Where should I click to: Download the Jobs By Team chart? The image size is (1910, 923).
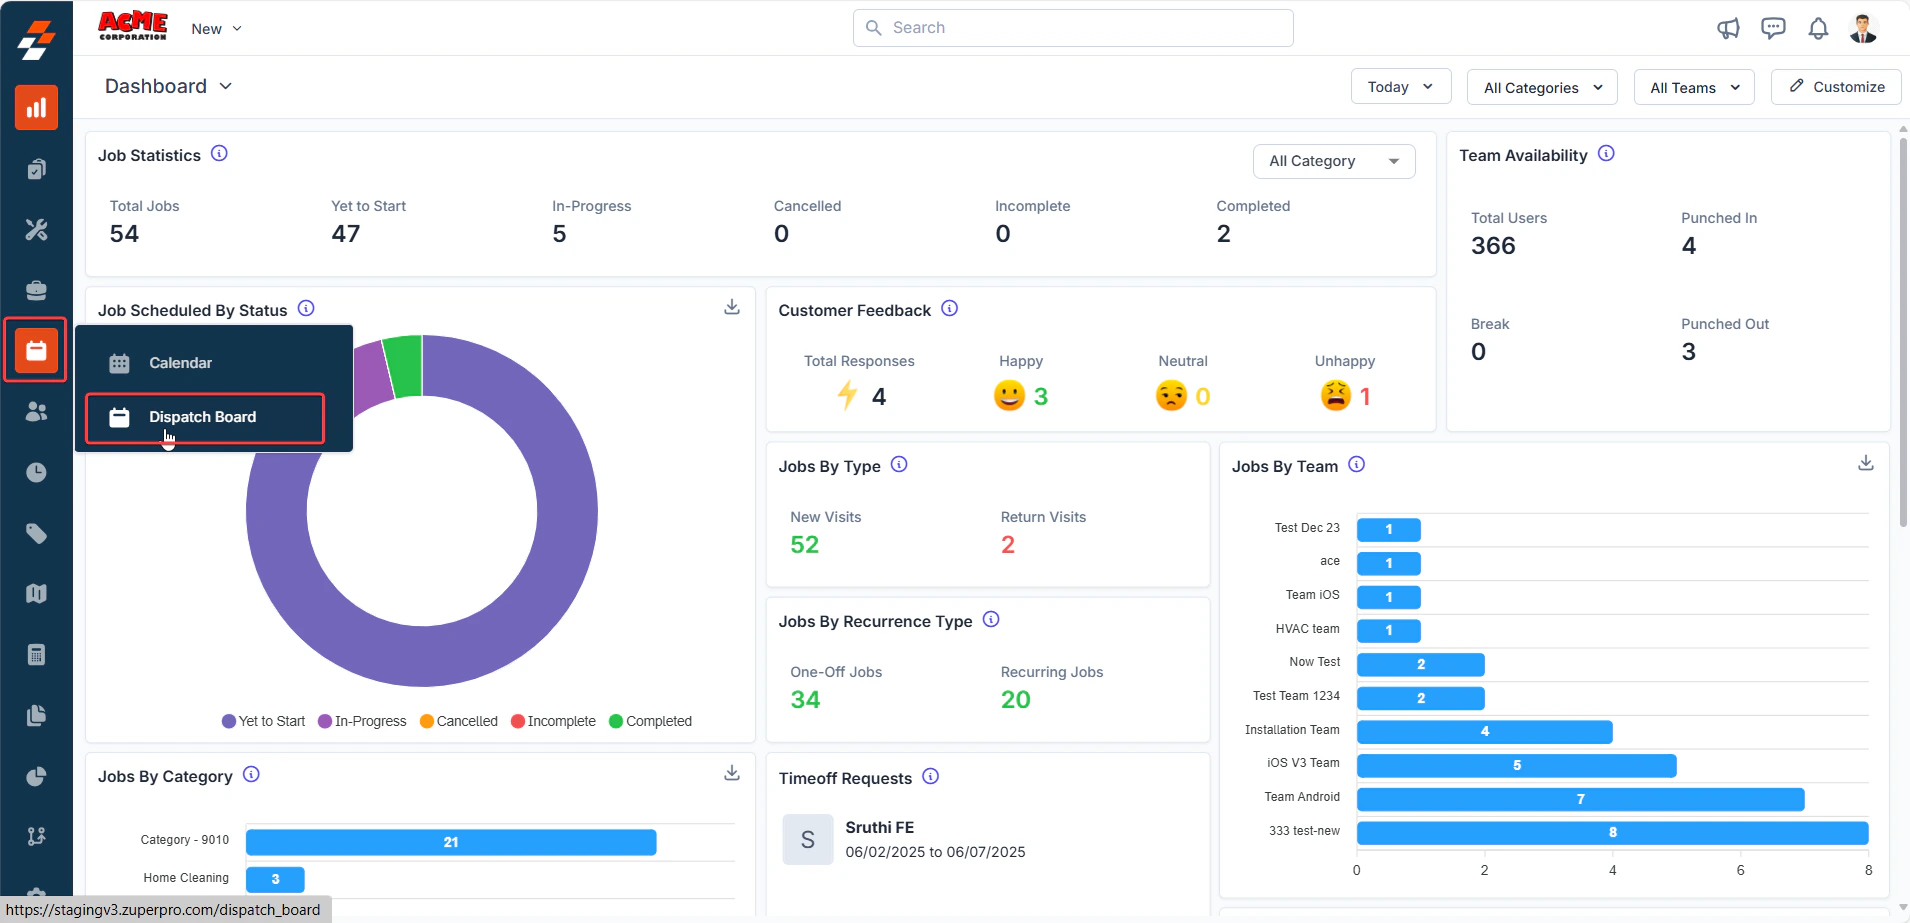click(x=1866, y=463)
